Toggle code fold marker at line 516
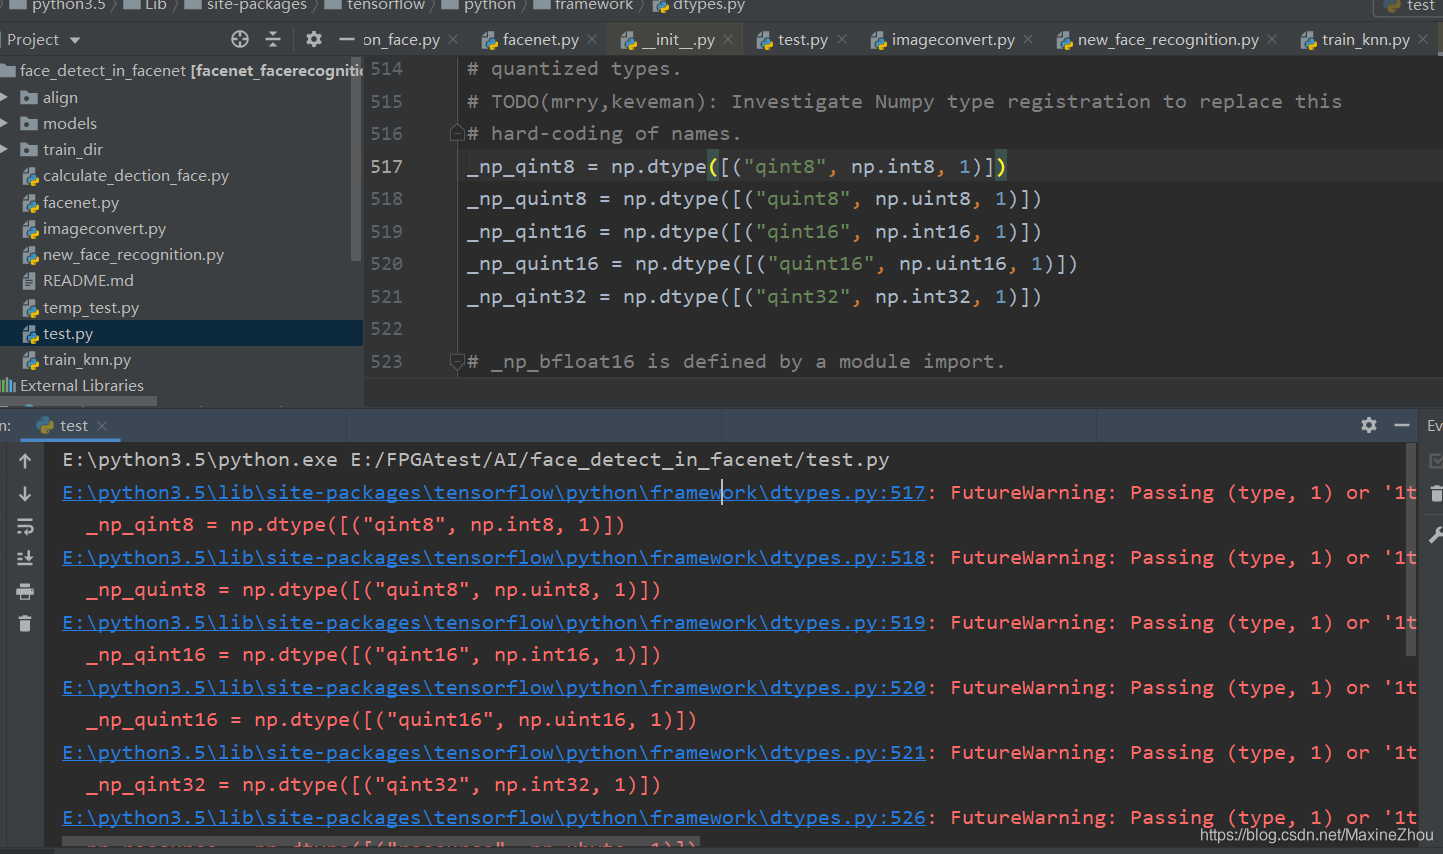The height and width of the screenshot is (854, 1443). [457, 133]
